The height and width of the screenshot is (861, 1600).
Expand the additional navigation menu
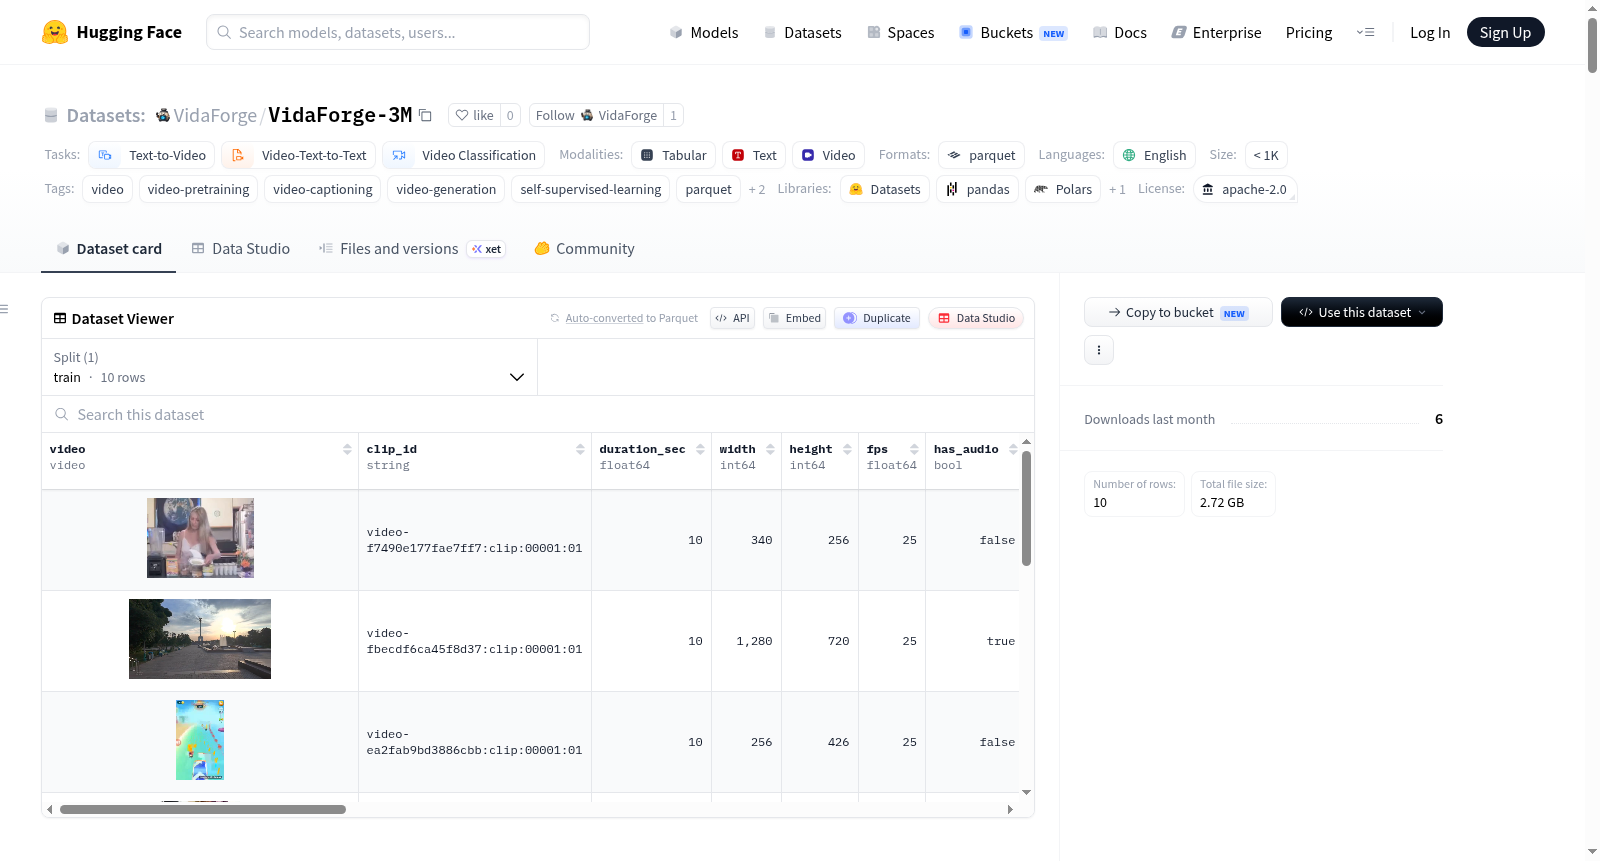point(1365,32)
